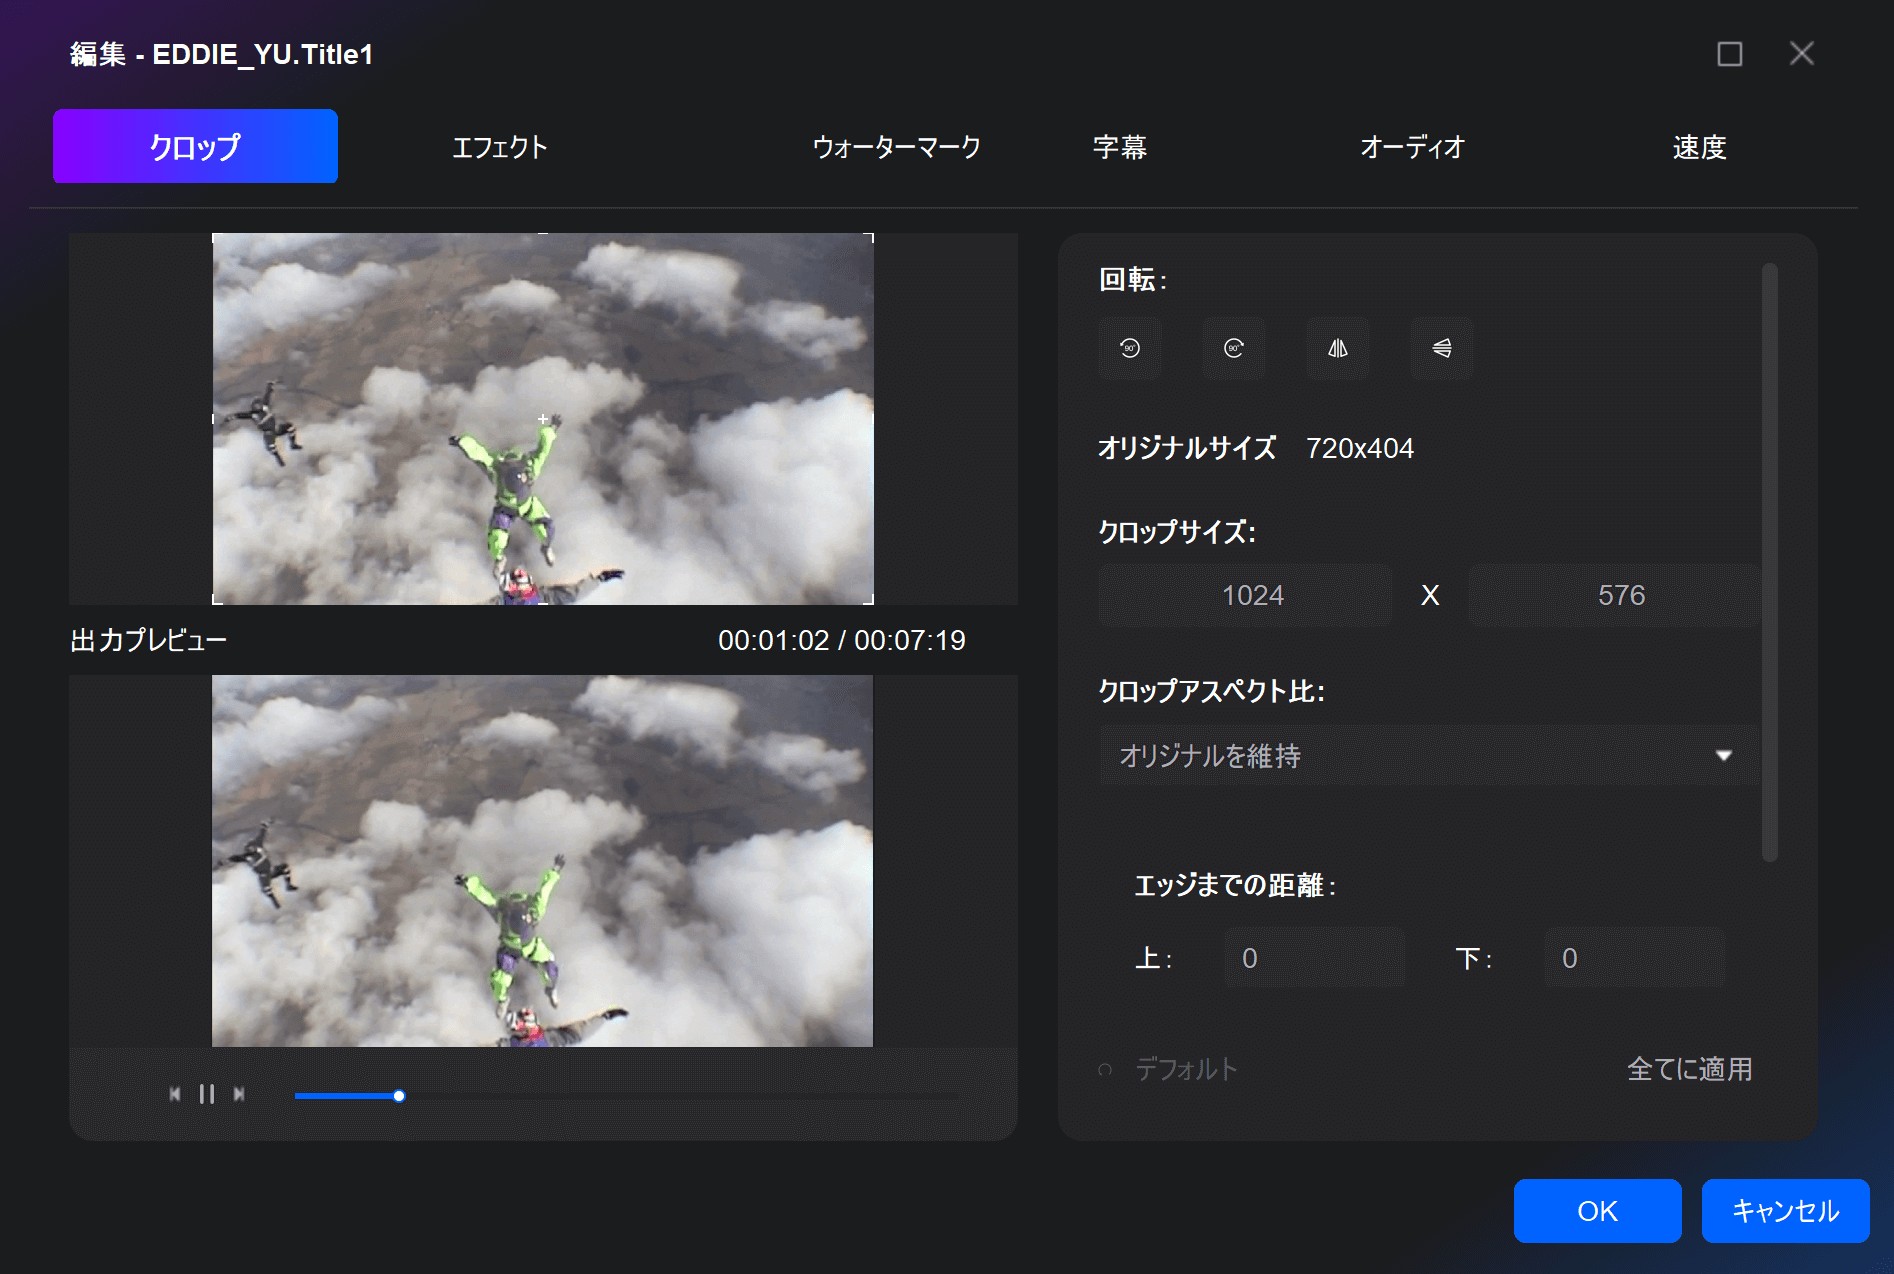
Task: Click the crop height field showing 576
Action: (x=1613, y=595)
